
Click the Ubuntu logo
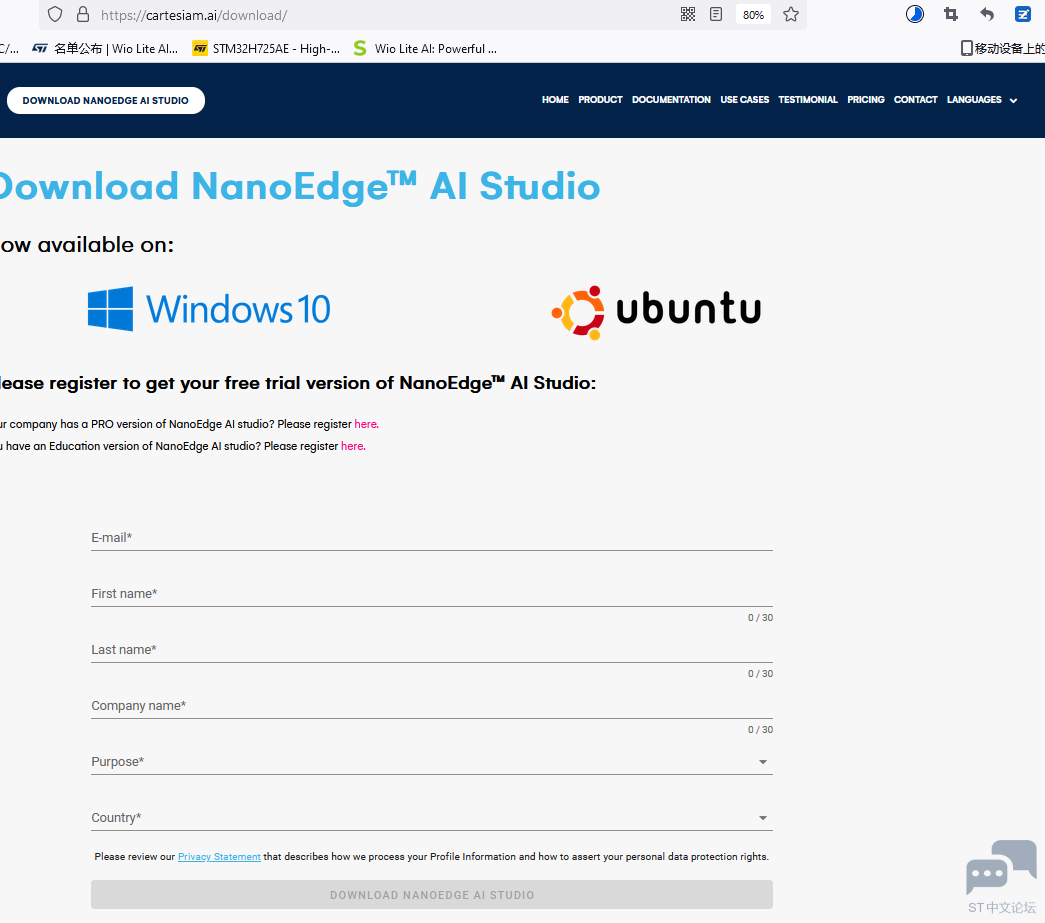656,312
